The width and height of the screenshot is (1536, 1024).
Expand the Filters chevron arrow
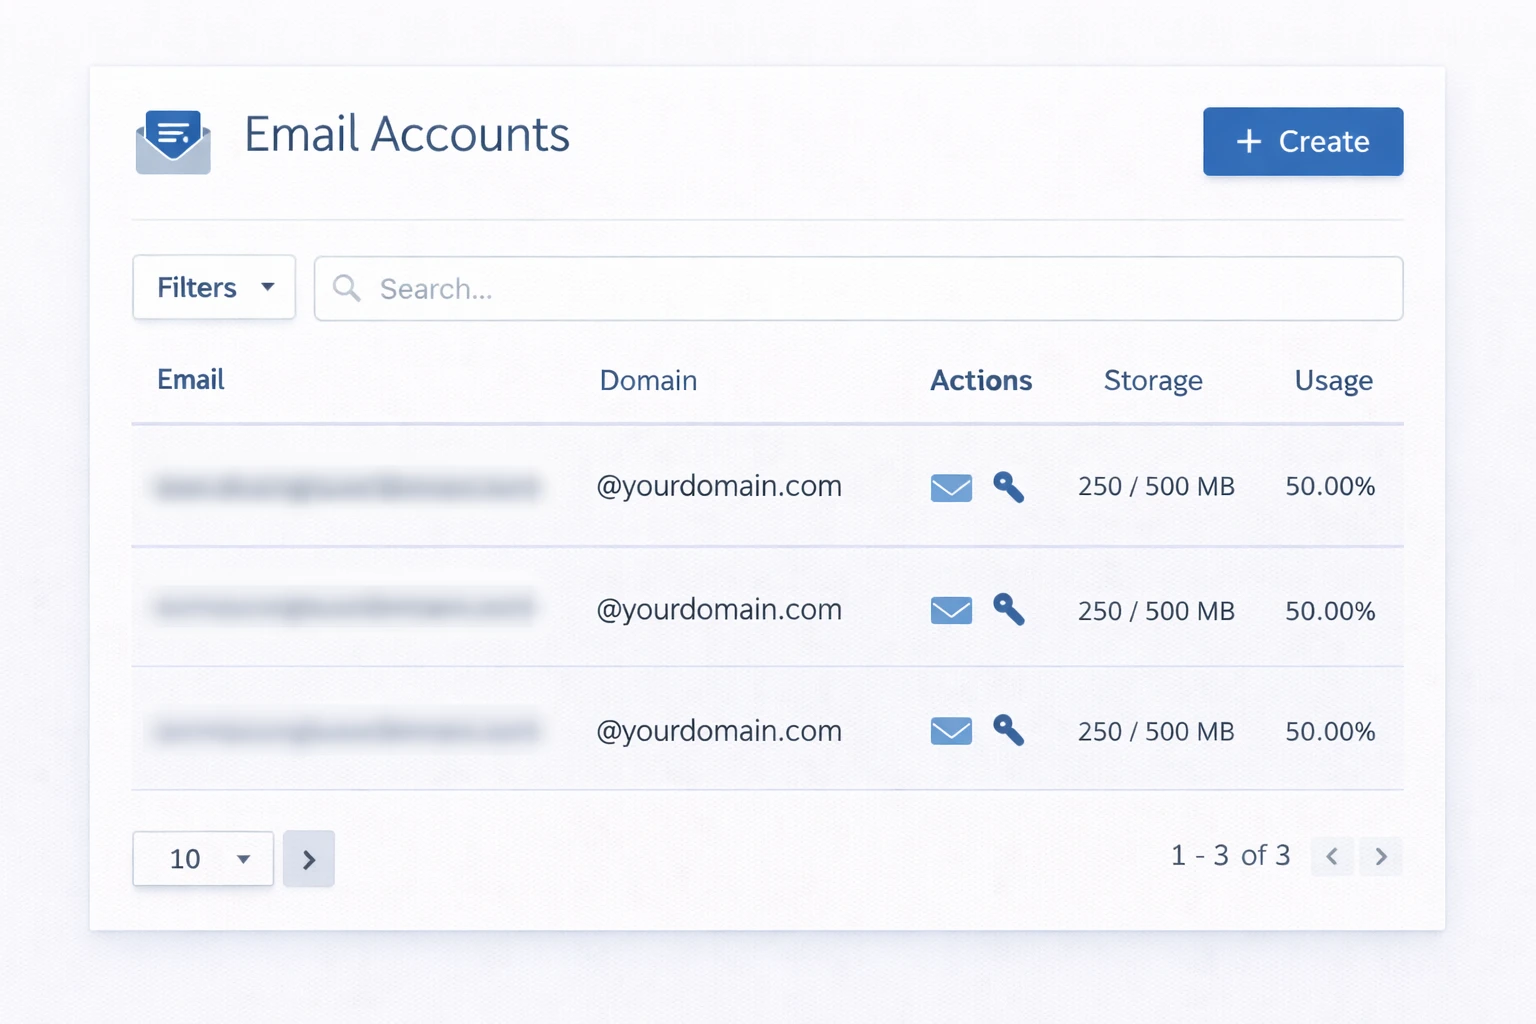click(x=268, y=287)
